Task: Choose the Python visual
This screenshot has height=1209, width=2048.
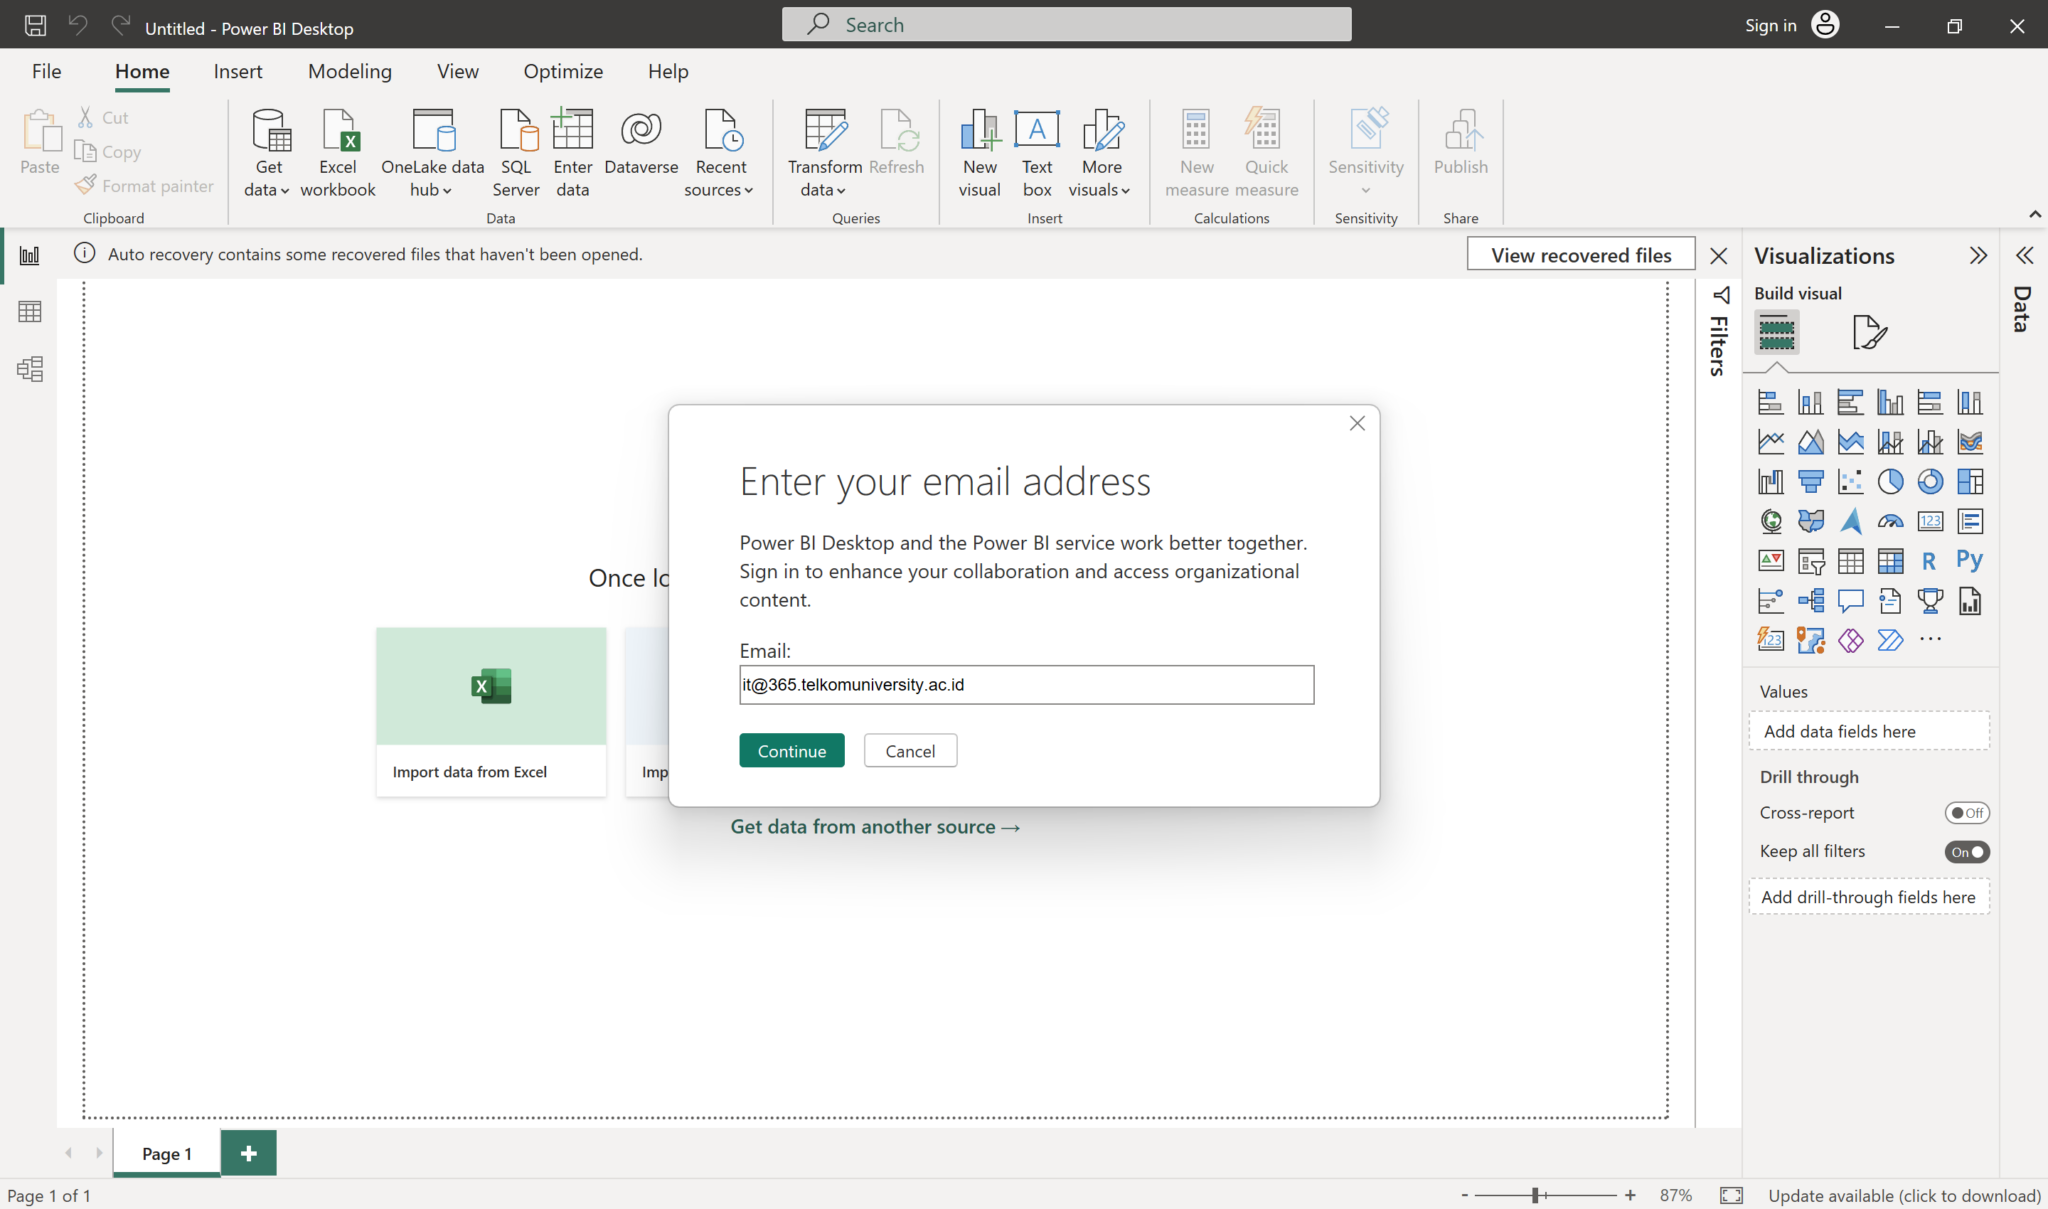Action: pyautogui.click(x=1971, y=561)
